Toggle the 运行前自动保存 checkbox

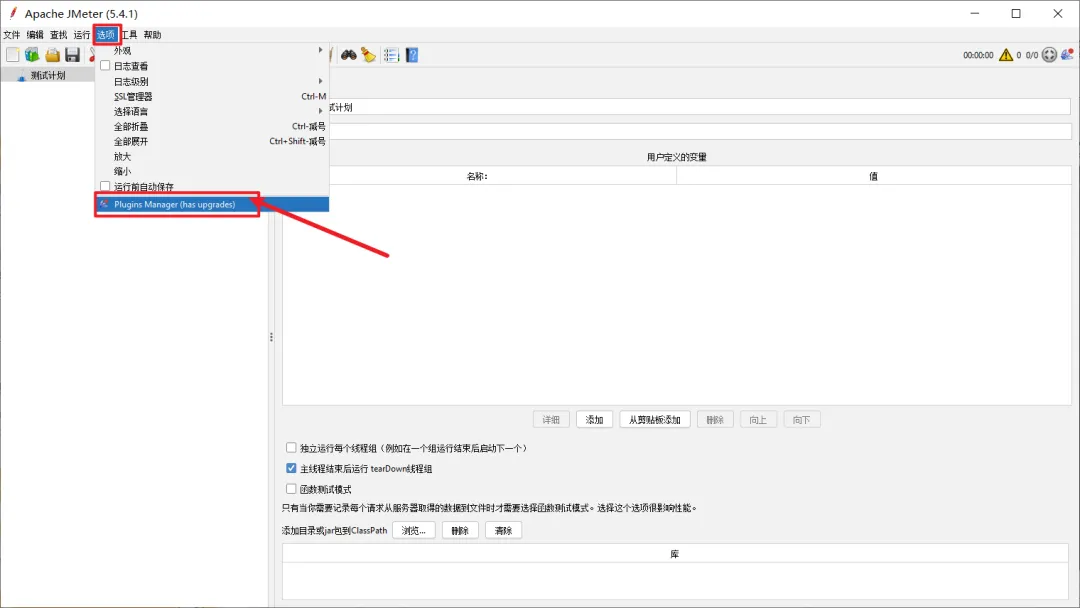click(105, 186)
